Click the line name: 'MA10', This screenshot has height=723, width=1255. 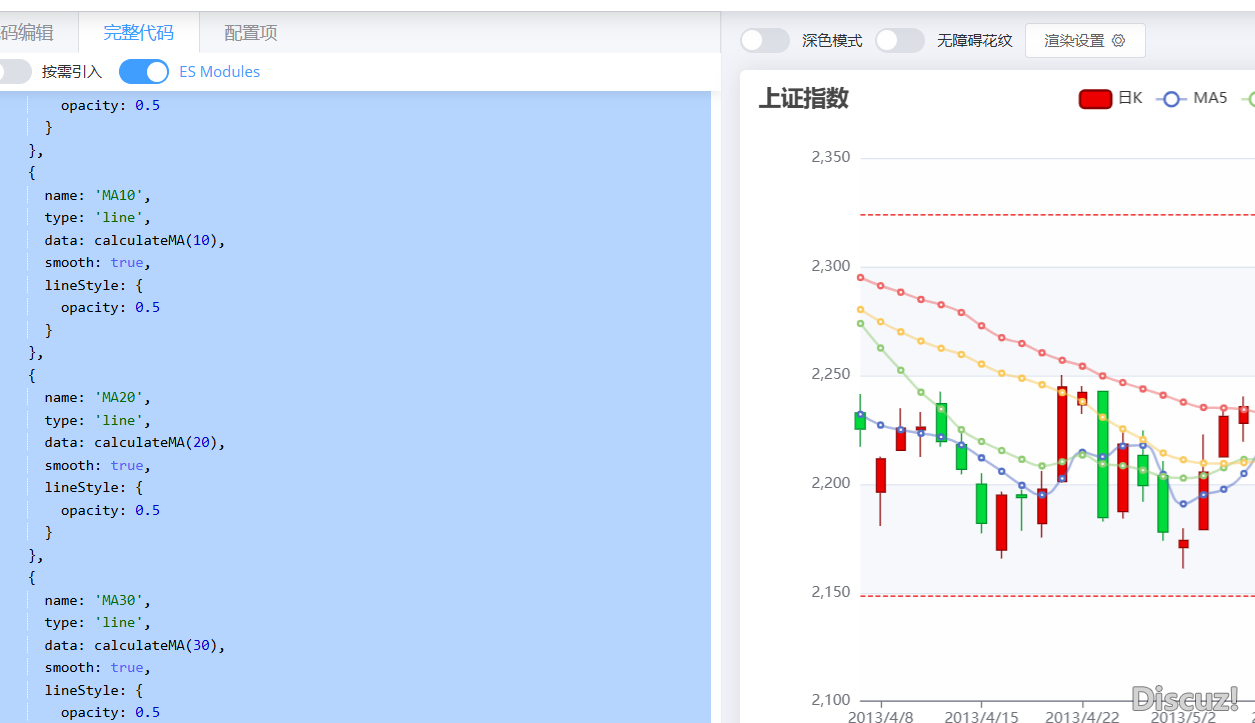[97, 195]
